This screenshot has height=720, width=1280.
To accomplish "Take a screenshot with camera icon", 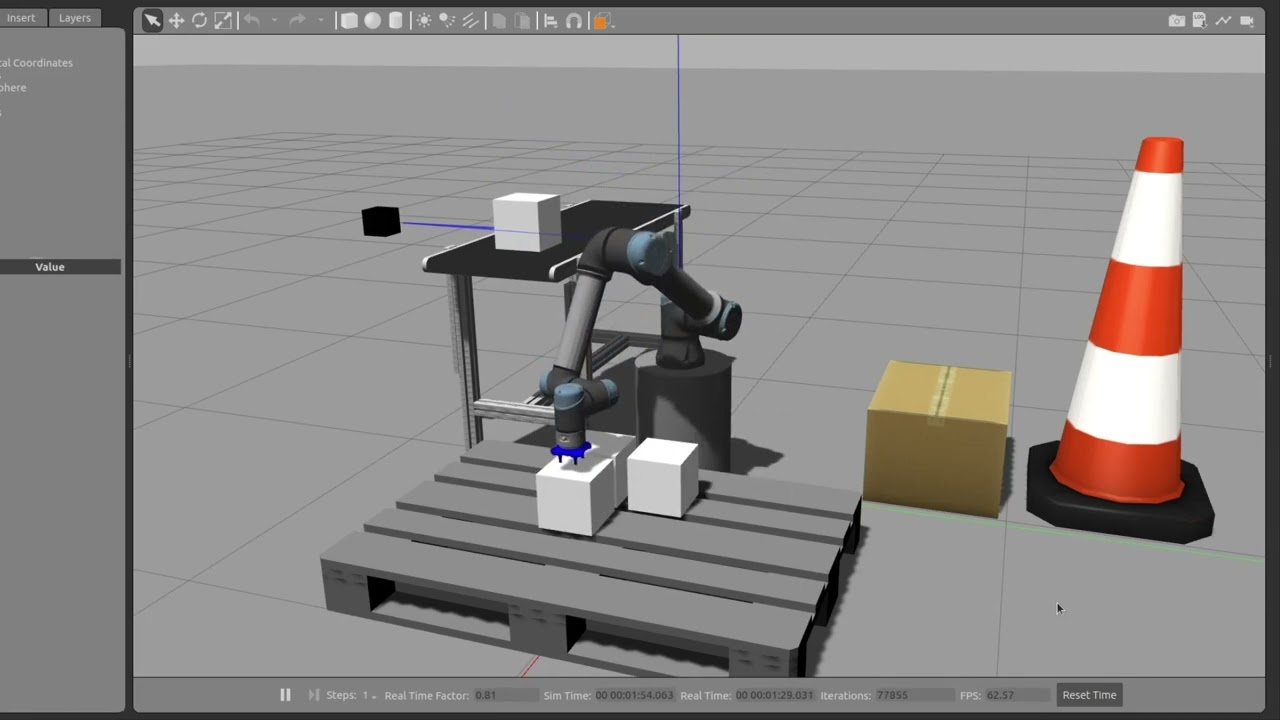I will [x=1177, y=20].
